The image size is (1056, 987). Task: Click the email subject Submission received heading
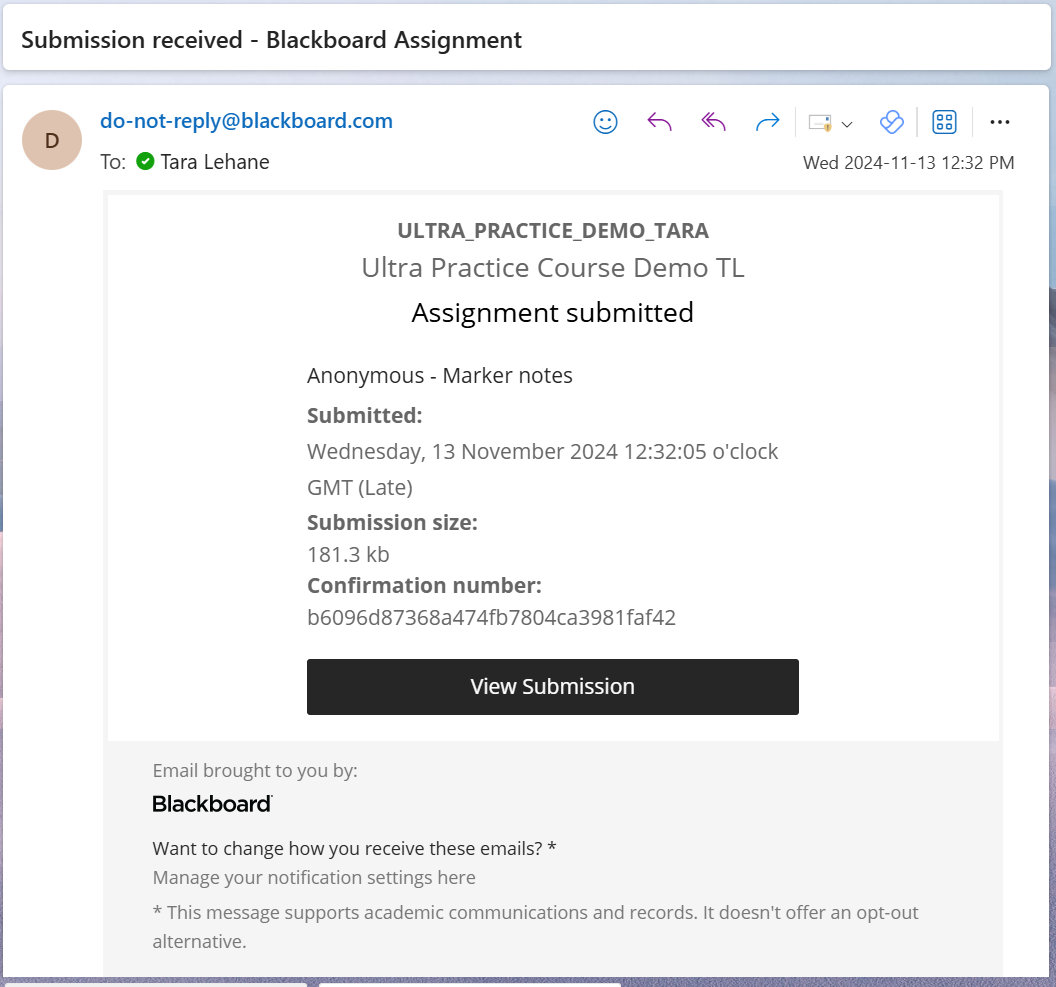click(271, 40)
